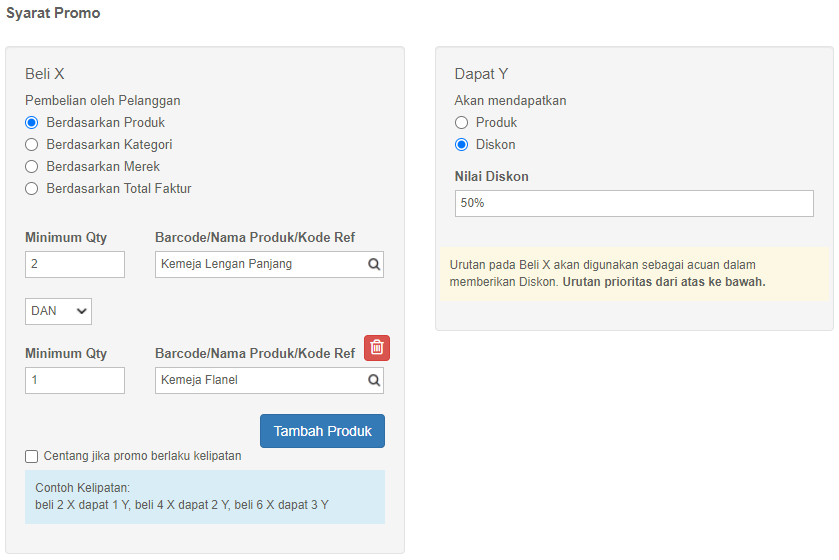Click Kemeja Flanel product input

pyautogui.click(x=261, y=380)
